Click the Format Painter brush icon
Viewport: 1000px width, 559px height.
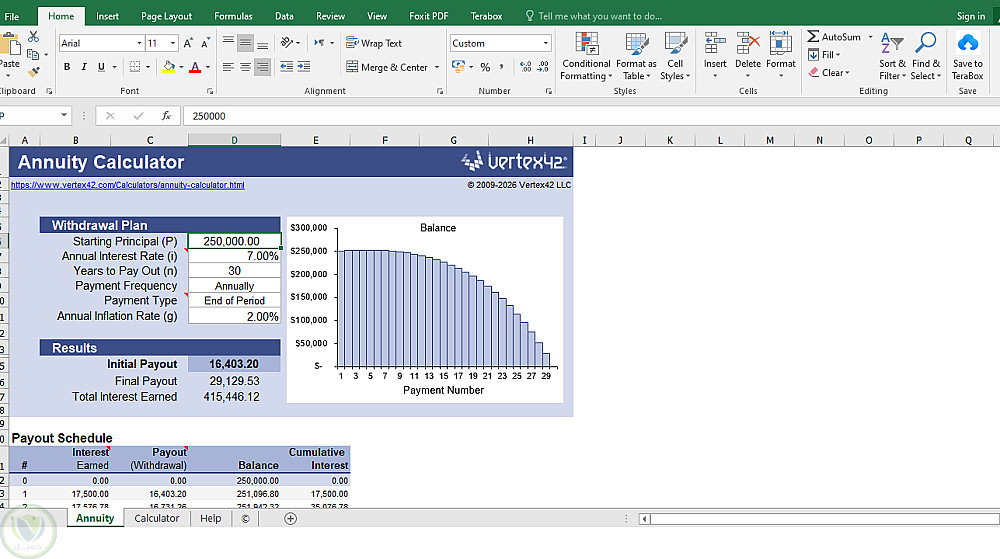point(34,71)
